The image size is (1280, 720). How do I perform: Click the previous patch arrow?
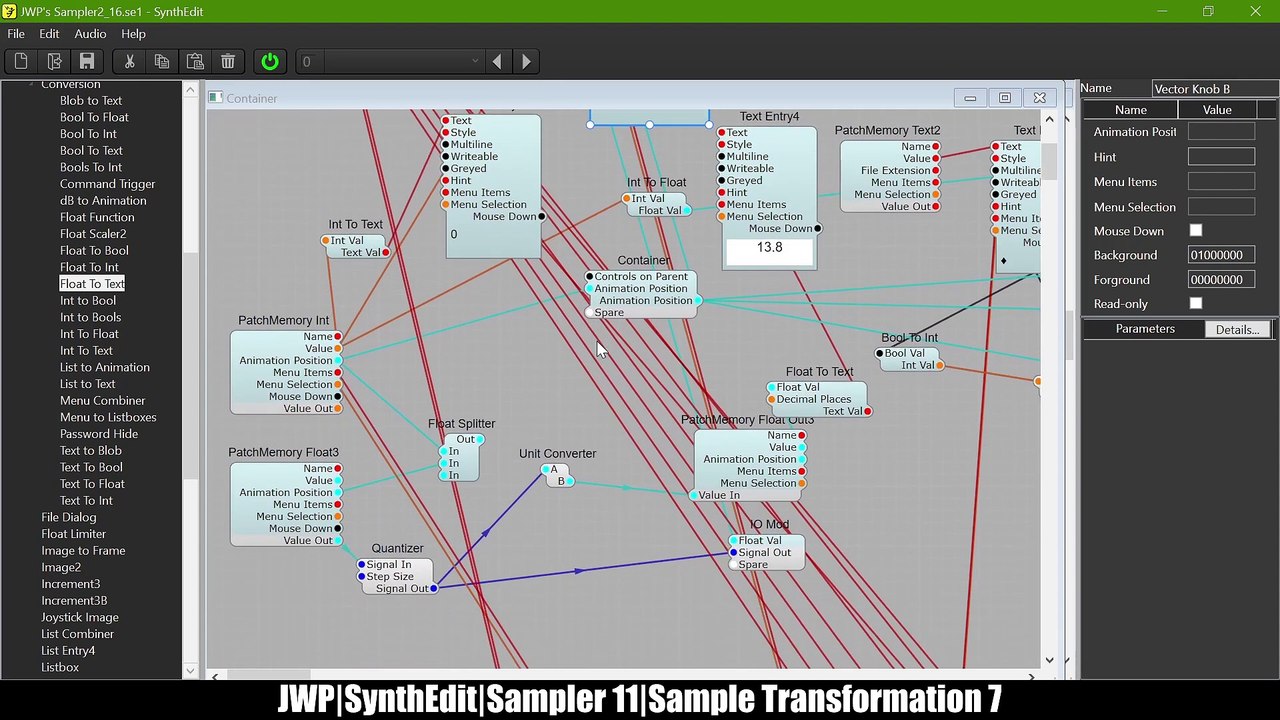click(497, 62)
